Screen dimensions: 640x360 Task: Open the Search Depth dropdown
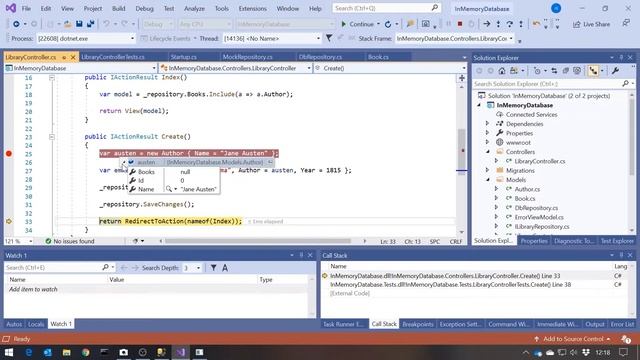199,268
